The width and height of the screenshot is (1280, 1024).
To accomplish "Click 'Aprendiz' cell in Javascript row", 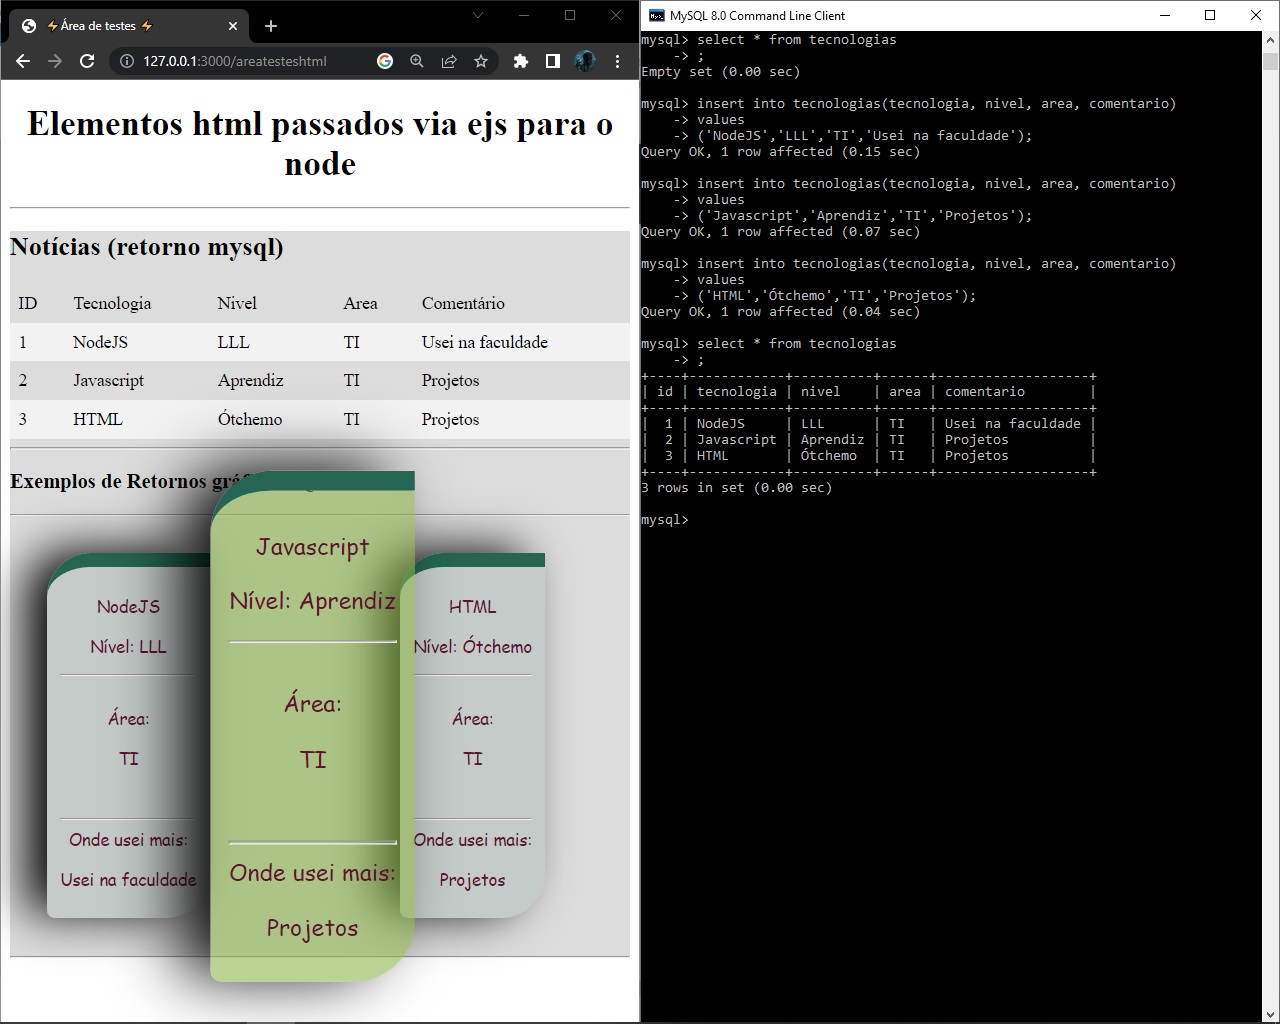I will tap(250, 380).
